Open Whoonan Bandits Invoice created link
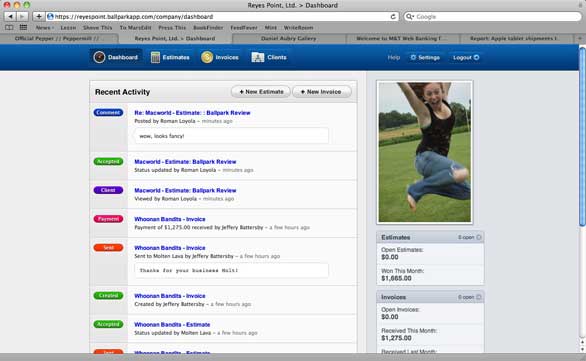The width and height of the screenshot is (586, 361). coord(170,296)
